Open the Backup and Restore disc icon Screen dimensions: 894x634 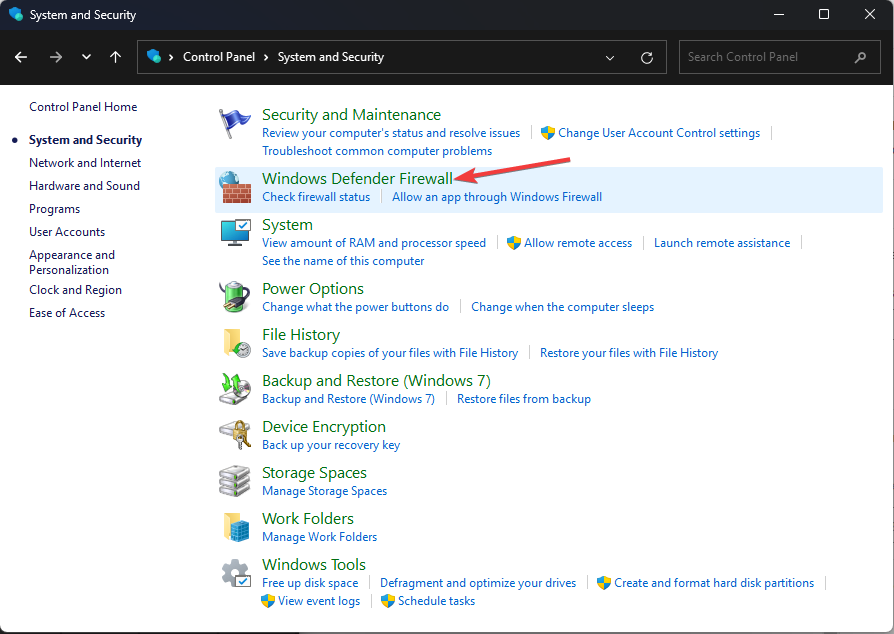(x=235, y=389)
